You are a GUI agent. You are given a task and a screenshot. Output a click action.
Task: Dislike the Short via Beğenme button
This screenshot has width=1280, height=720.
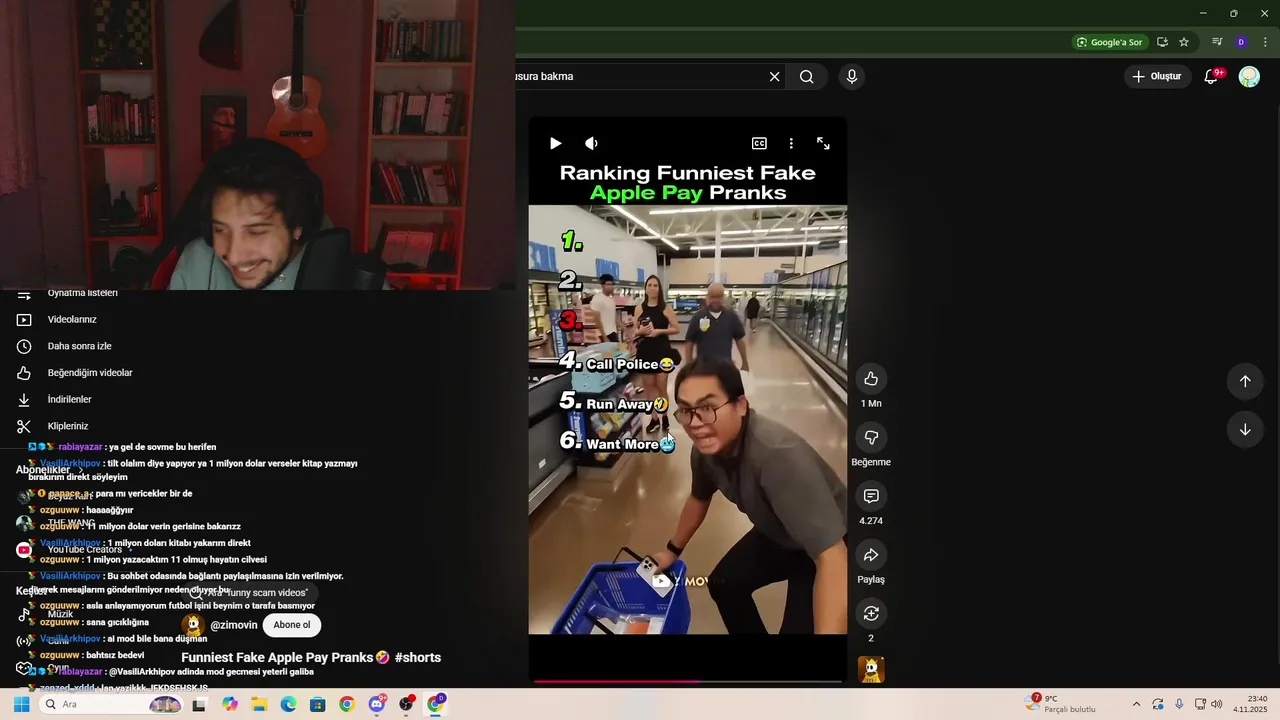tap(871, 437)
